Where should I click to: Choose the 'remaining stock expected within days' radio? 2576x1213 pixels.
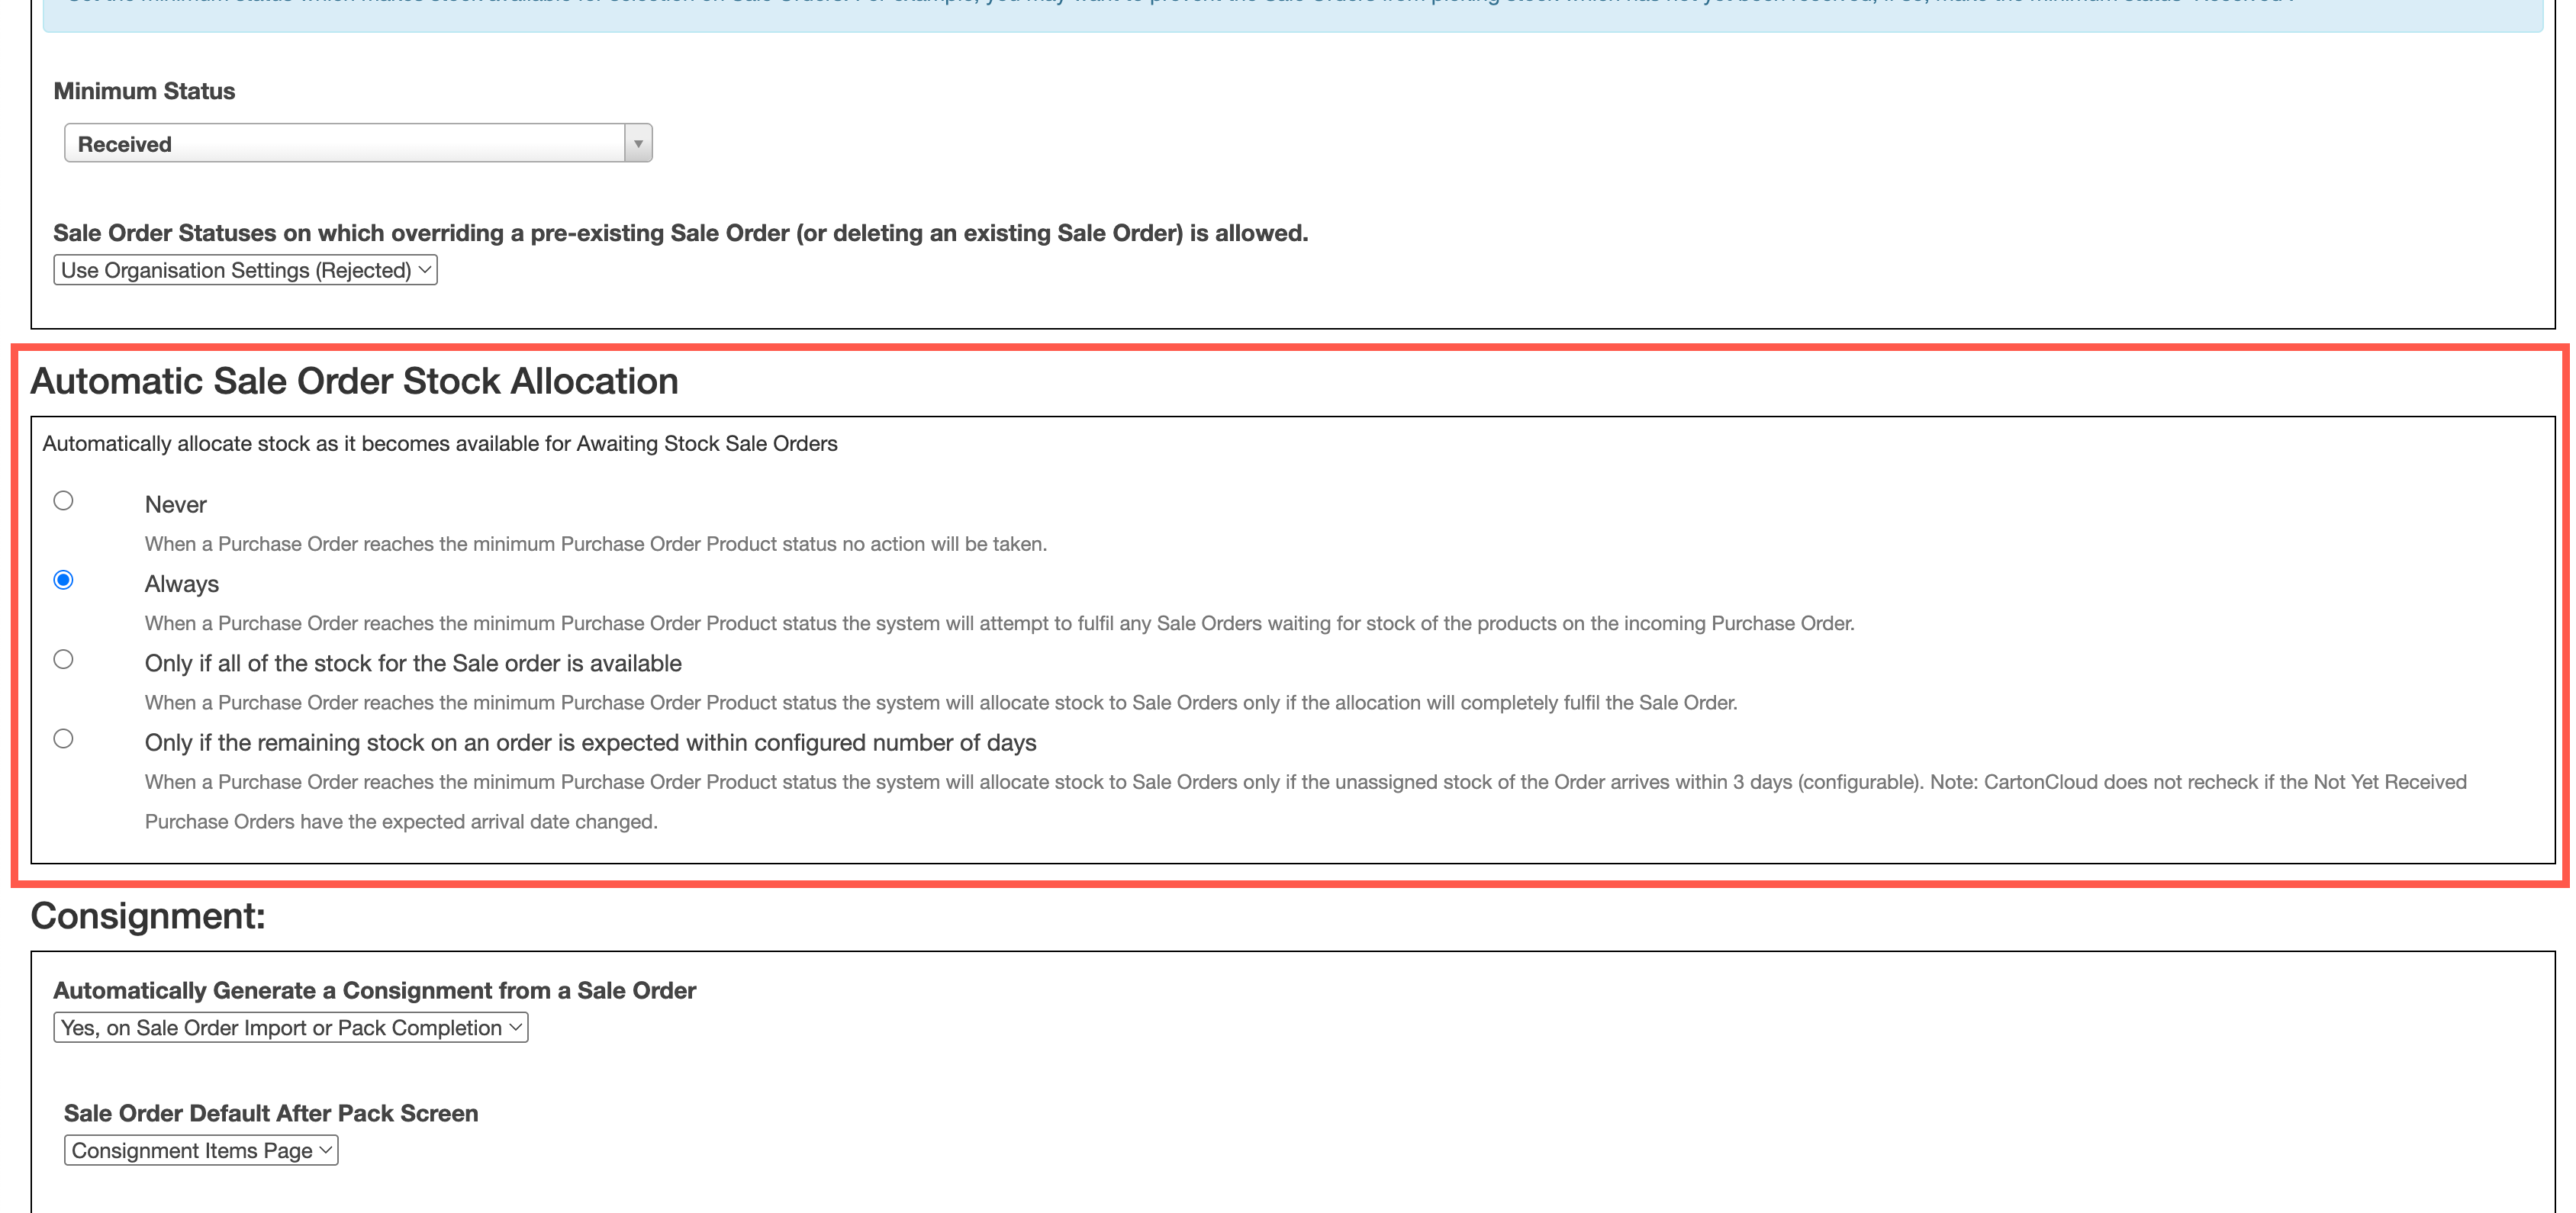tap(63, 738)
